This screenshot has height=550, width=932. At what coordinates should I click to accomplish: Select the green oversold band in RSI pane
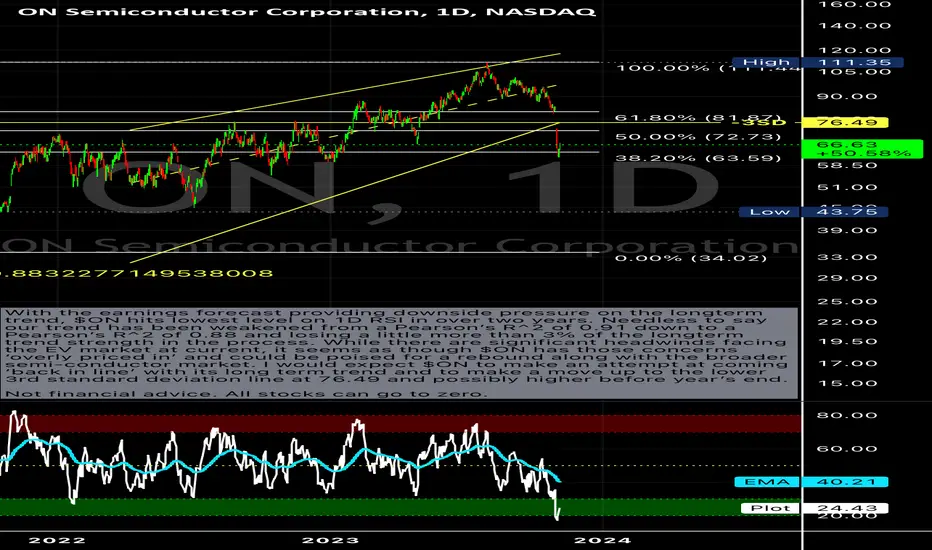pyautogui.click(x=399, y=507)
